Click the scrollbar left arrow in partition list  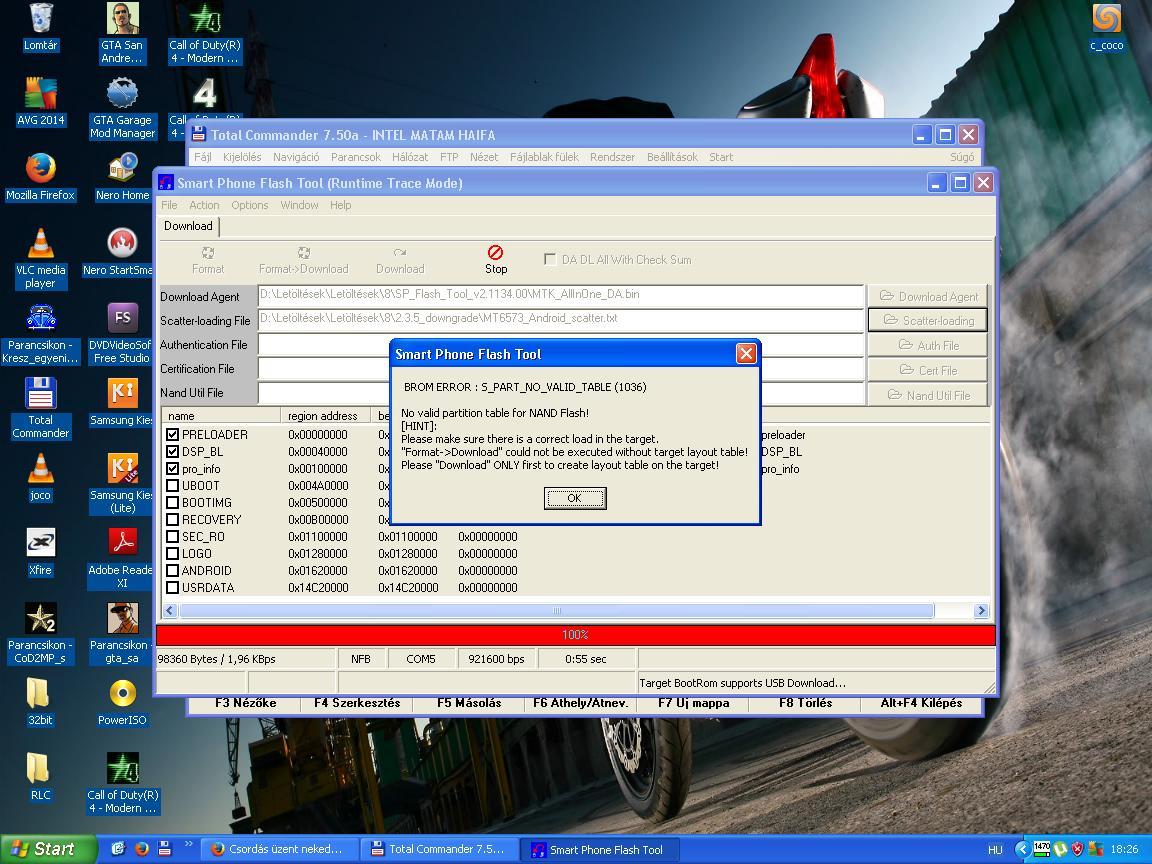tap(170, 611)
